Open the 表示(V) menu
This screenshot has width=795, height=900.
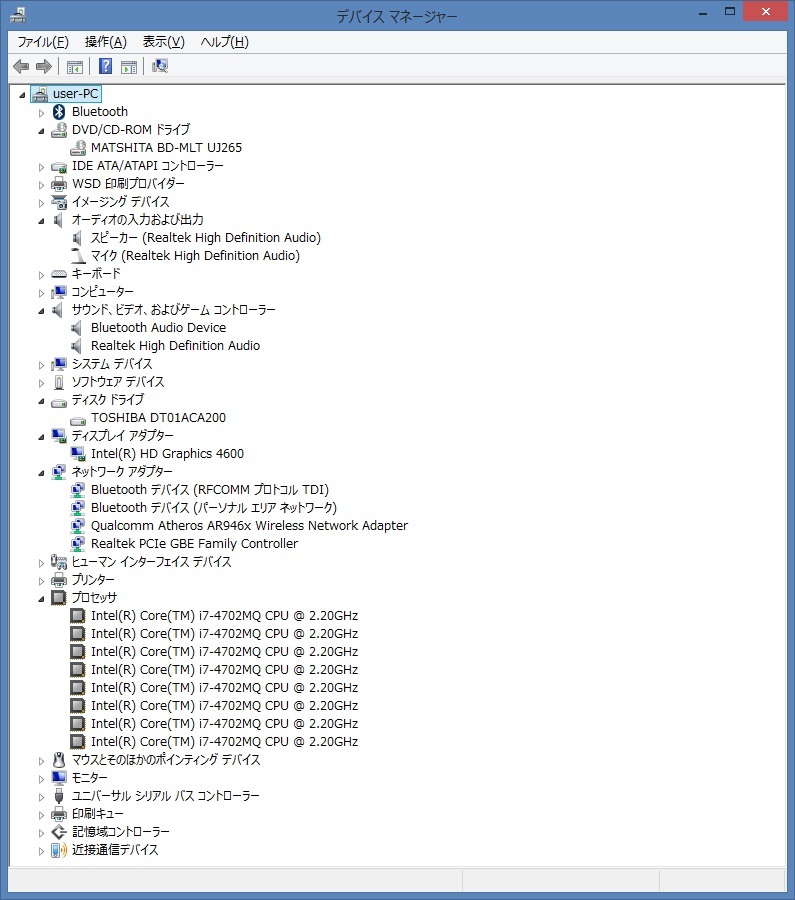[x=164, y=42]
